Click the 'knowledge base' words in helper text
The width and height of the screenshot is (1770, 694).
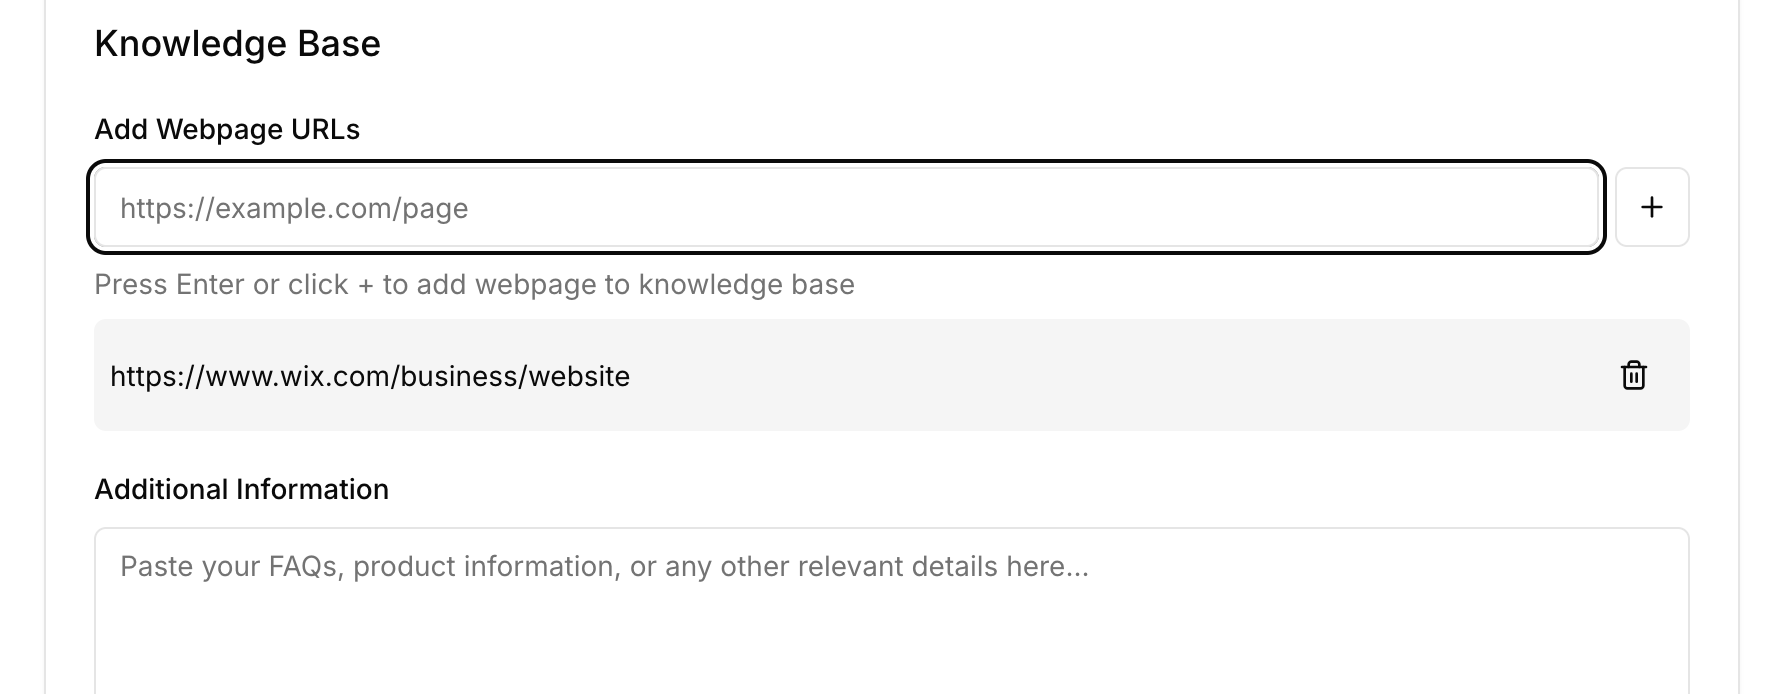click(x=746, y=285)
